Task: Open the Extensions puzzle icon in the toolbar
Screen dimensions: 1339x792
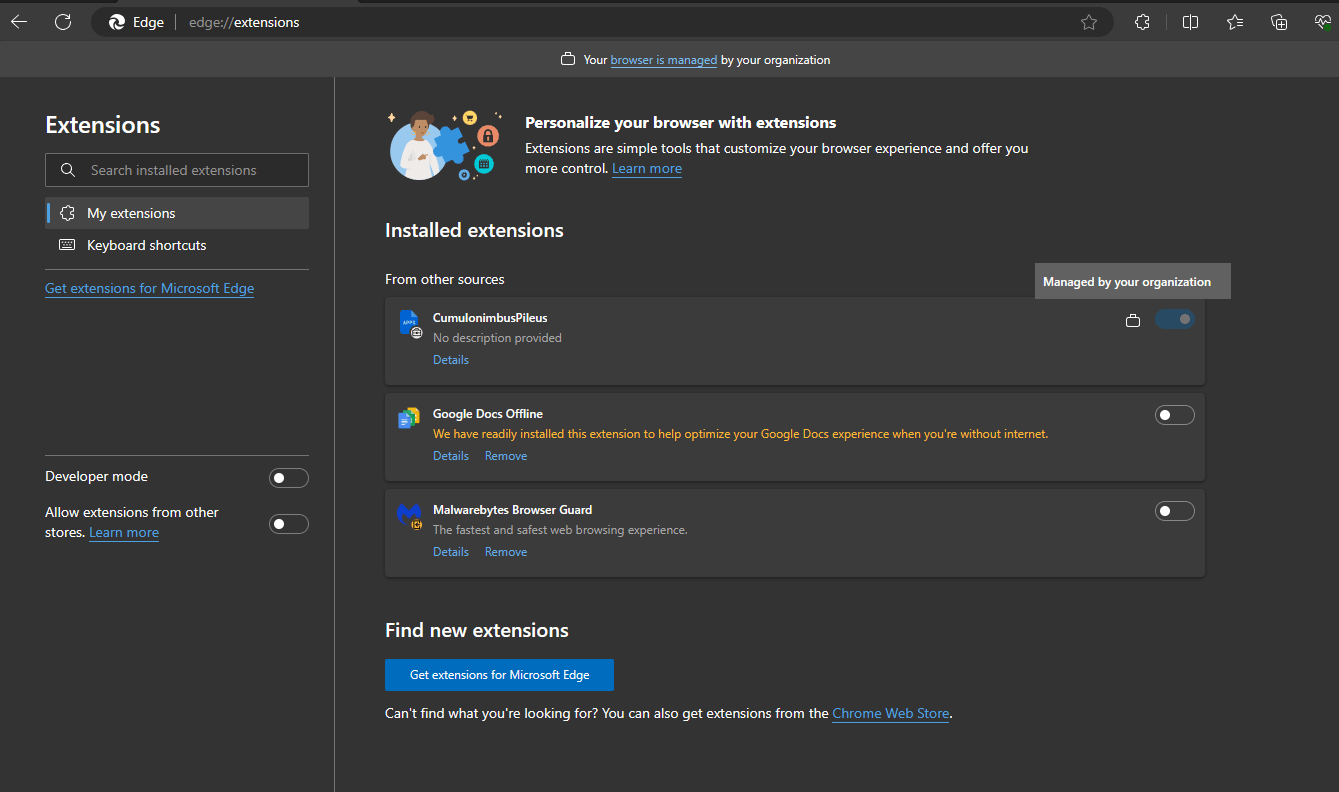Action: point(1143,22)
